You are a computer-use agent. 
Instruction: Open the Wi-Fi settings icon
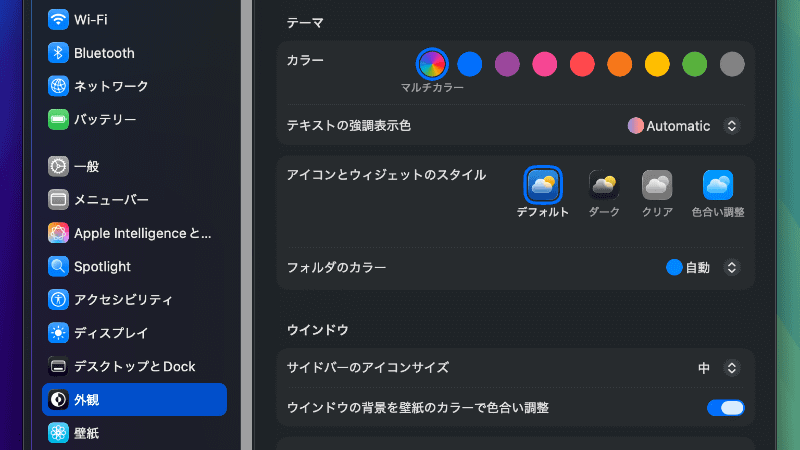[58, 19]
